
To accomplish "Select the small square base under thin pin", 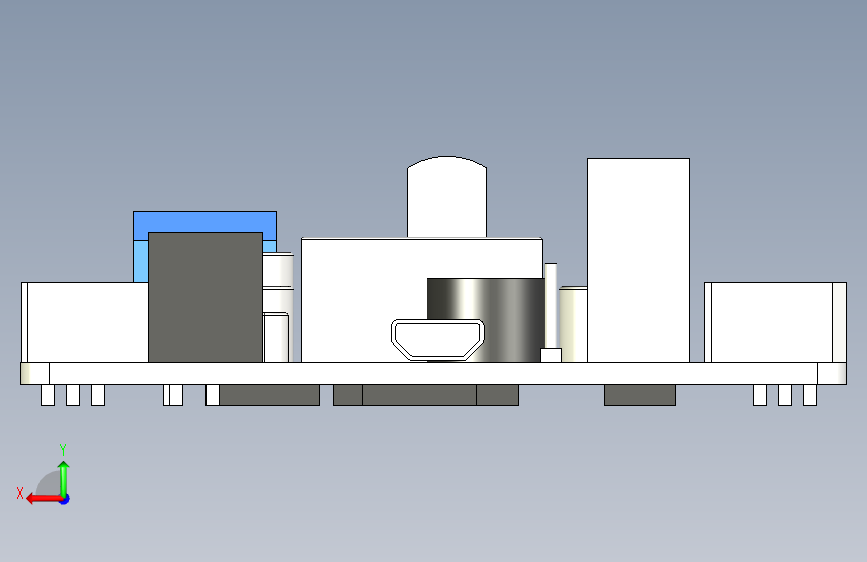I will (x=551, y=356).
